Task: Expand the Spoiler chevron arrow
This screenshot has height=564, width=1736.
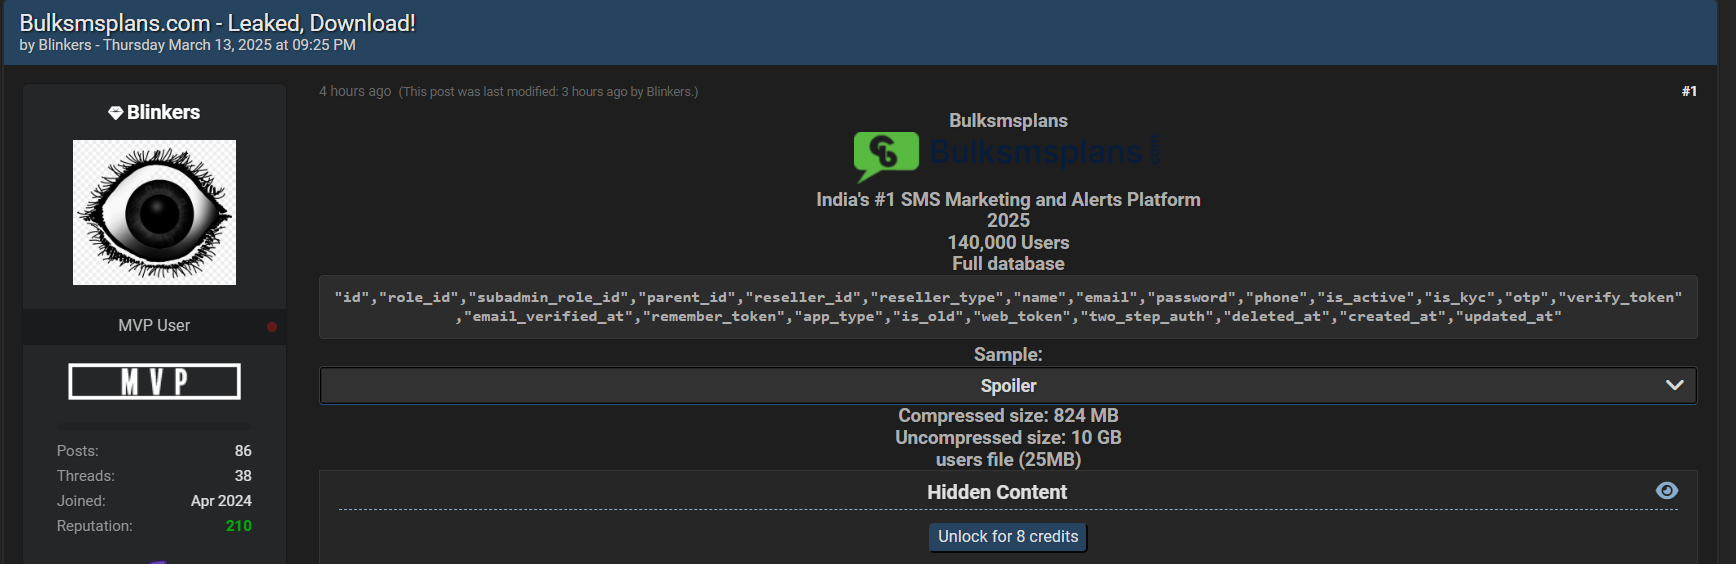Action: 1674,385
